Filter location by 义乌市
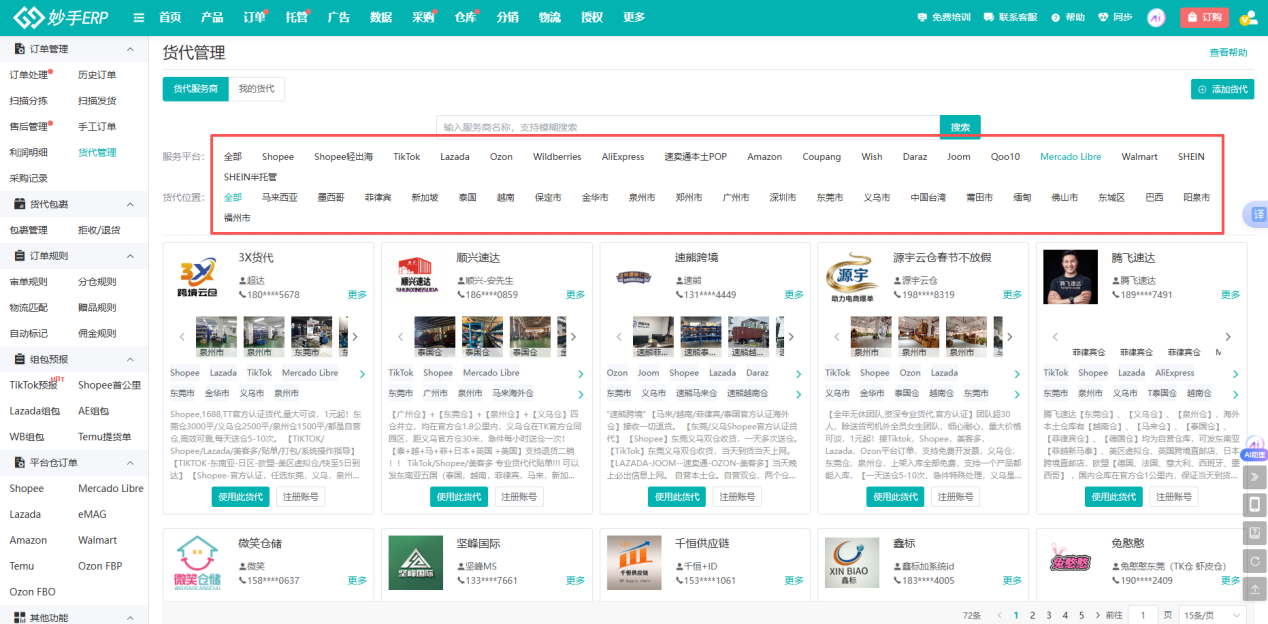The image size is (1268, 624). [878, 197]
